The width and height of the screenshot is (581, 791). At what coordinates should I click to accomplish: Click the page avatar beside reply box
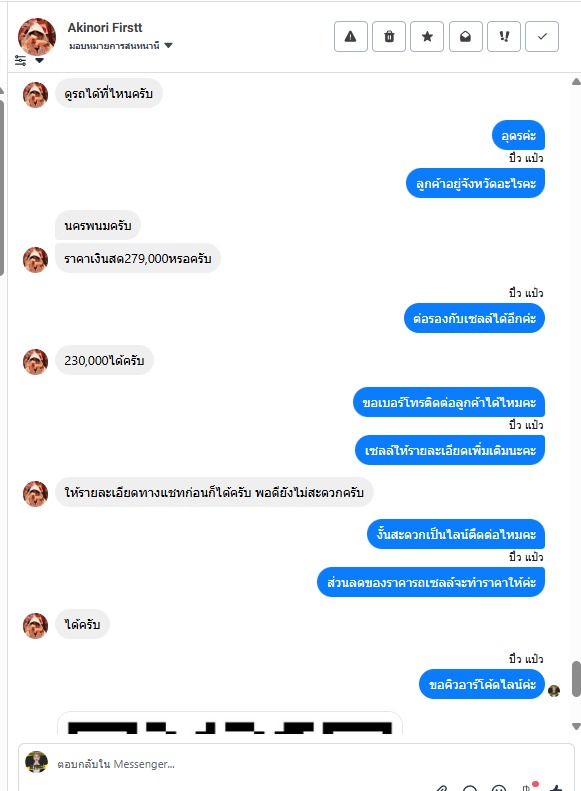click(x=36, y=762)
